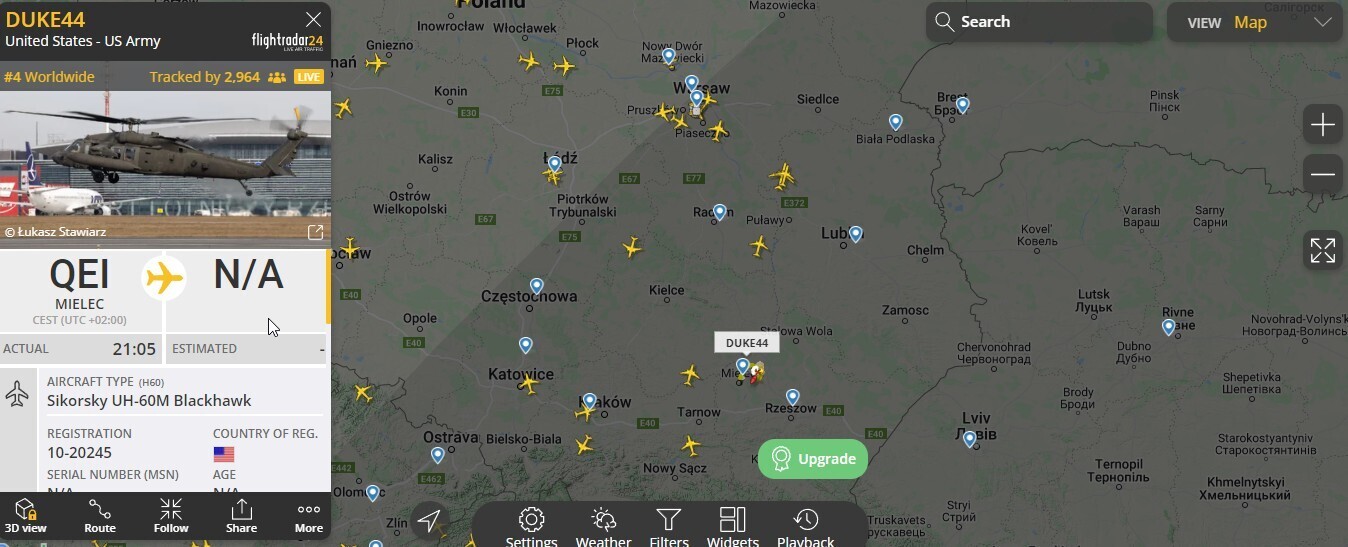Image resolution: width=1348 pixels, height=547 pixels.
Task: Zoom out on the map
Action: [x=1322, y=175]
